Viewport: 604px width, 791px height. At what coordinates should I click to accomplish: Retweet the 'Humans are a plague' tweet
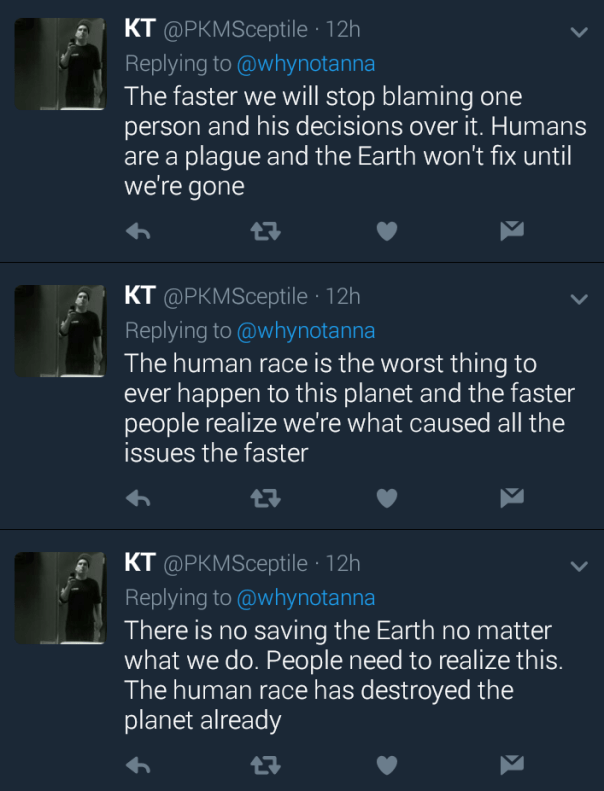(x=262, y=232)
